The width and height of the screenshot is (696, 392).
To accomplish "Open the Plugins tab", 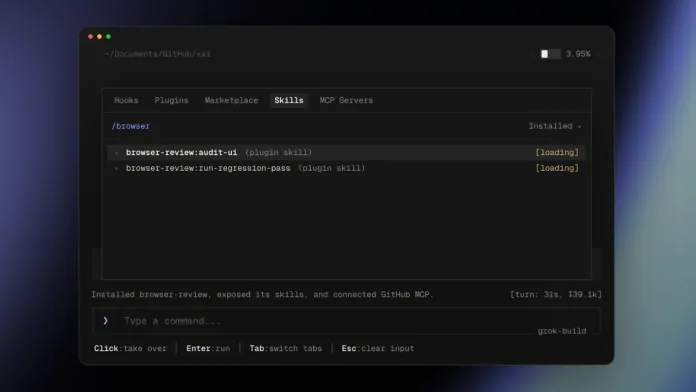I will click(x=171, y=100).
